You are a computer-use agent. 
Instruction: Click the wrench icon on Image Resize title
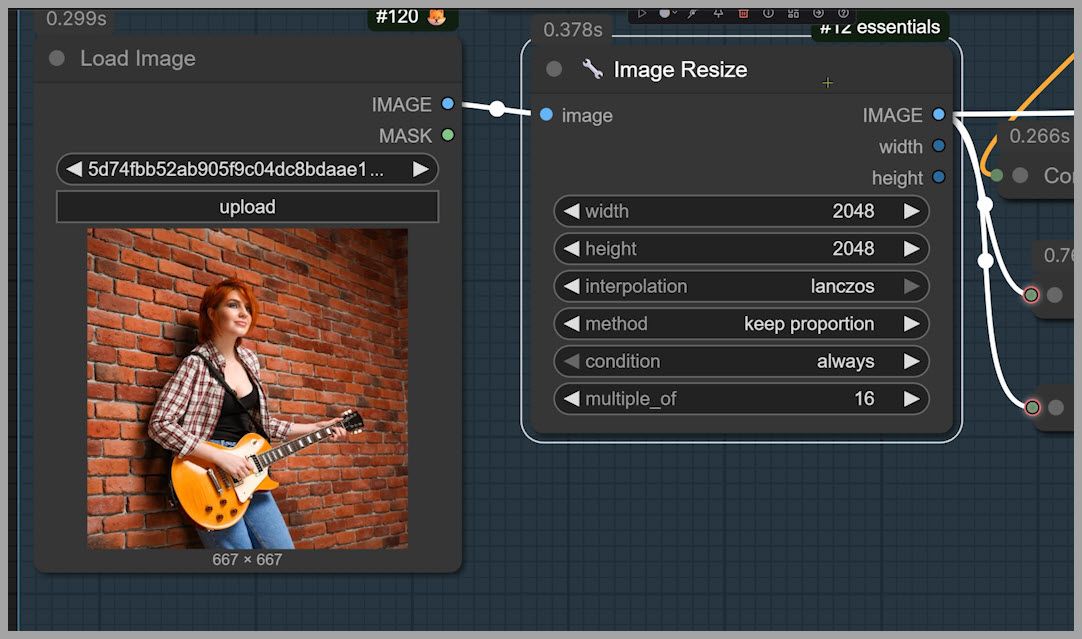pyautogui.click(x=593, y=69)
